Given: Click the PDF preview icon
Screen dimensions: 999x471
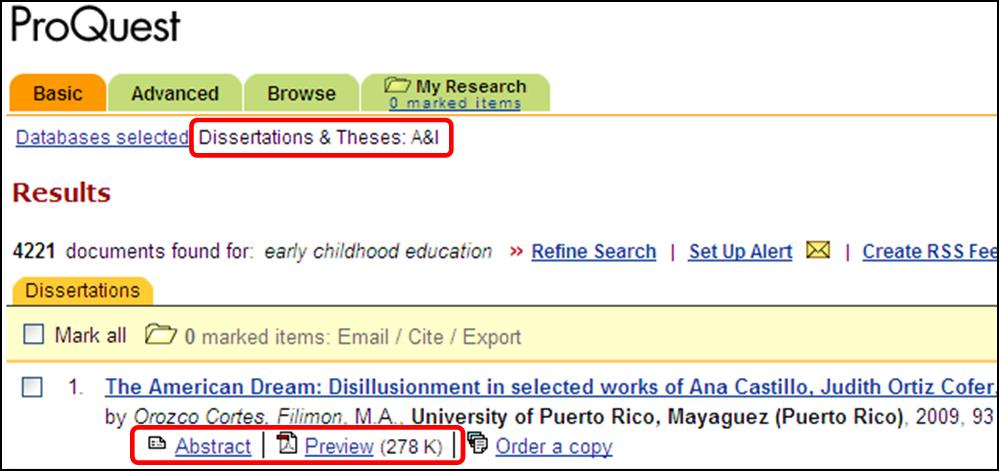Looking at the screenshot, I should click(288, 444).
